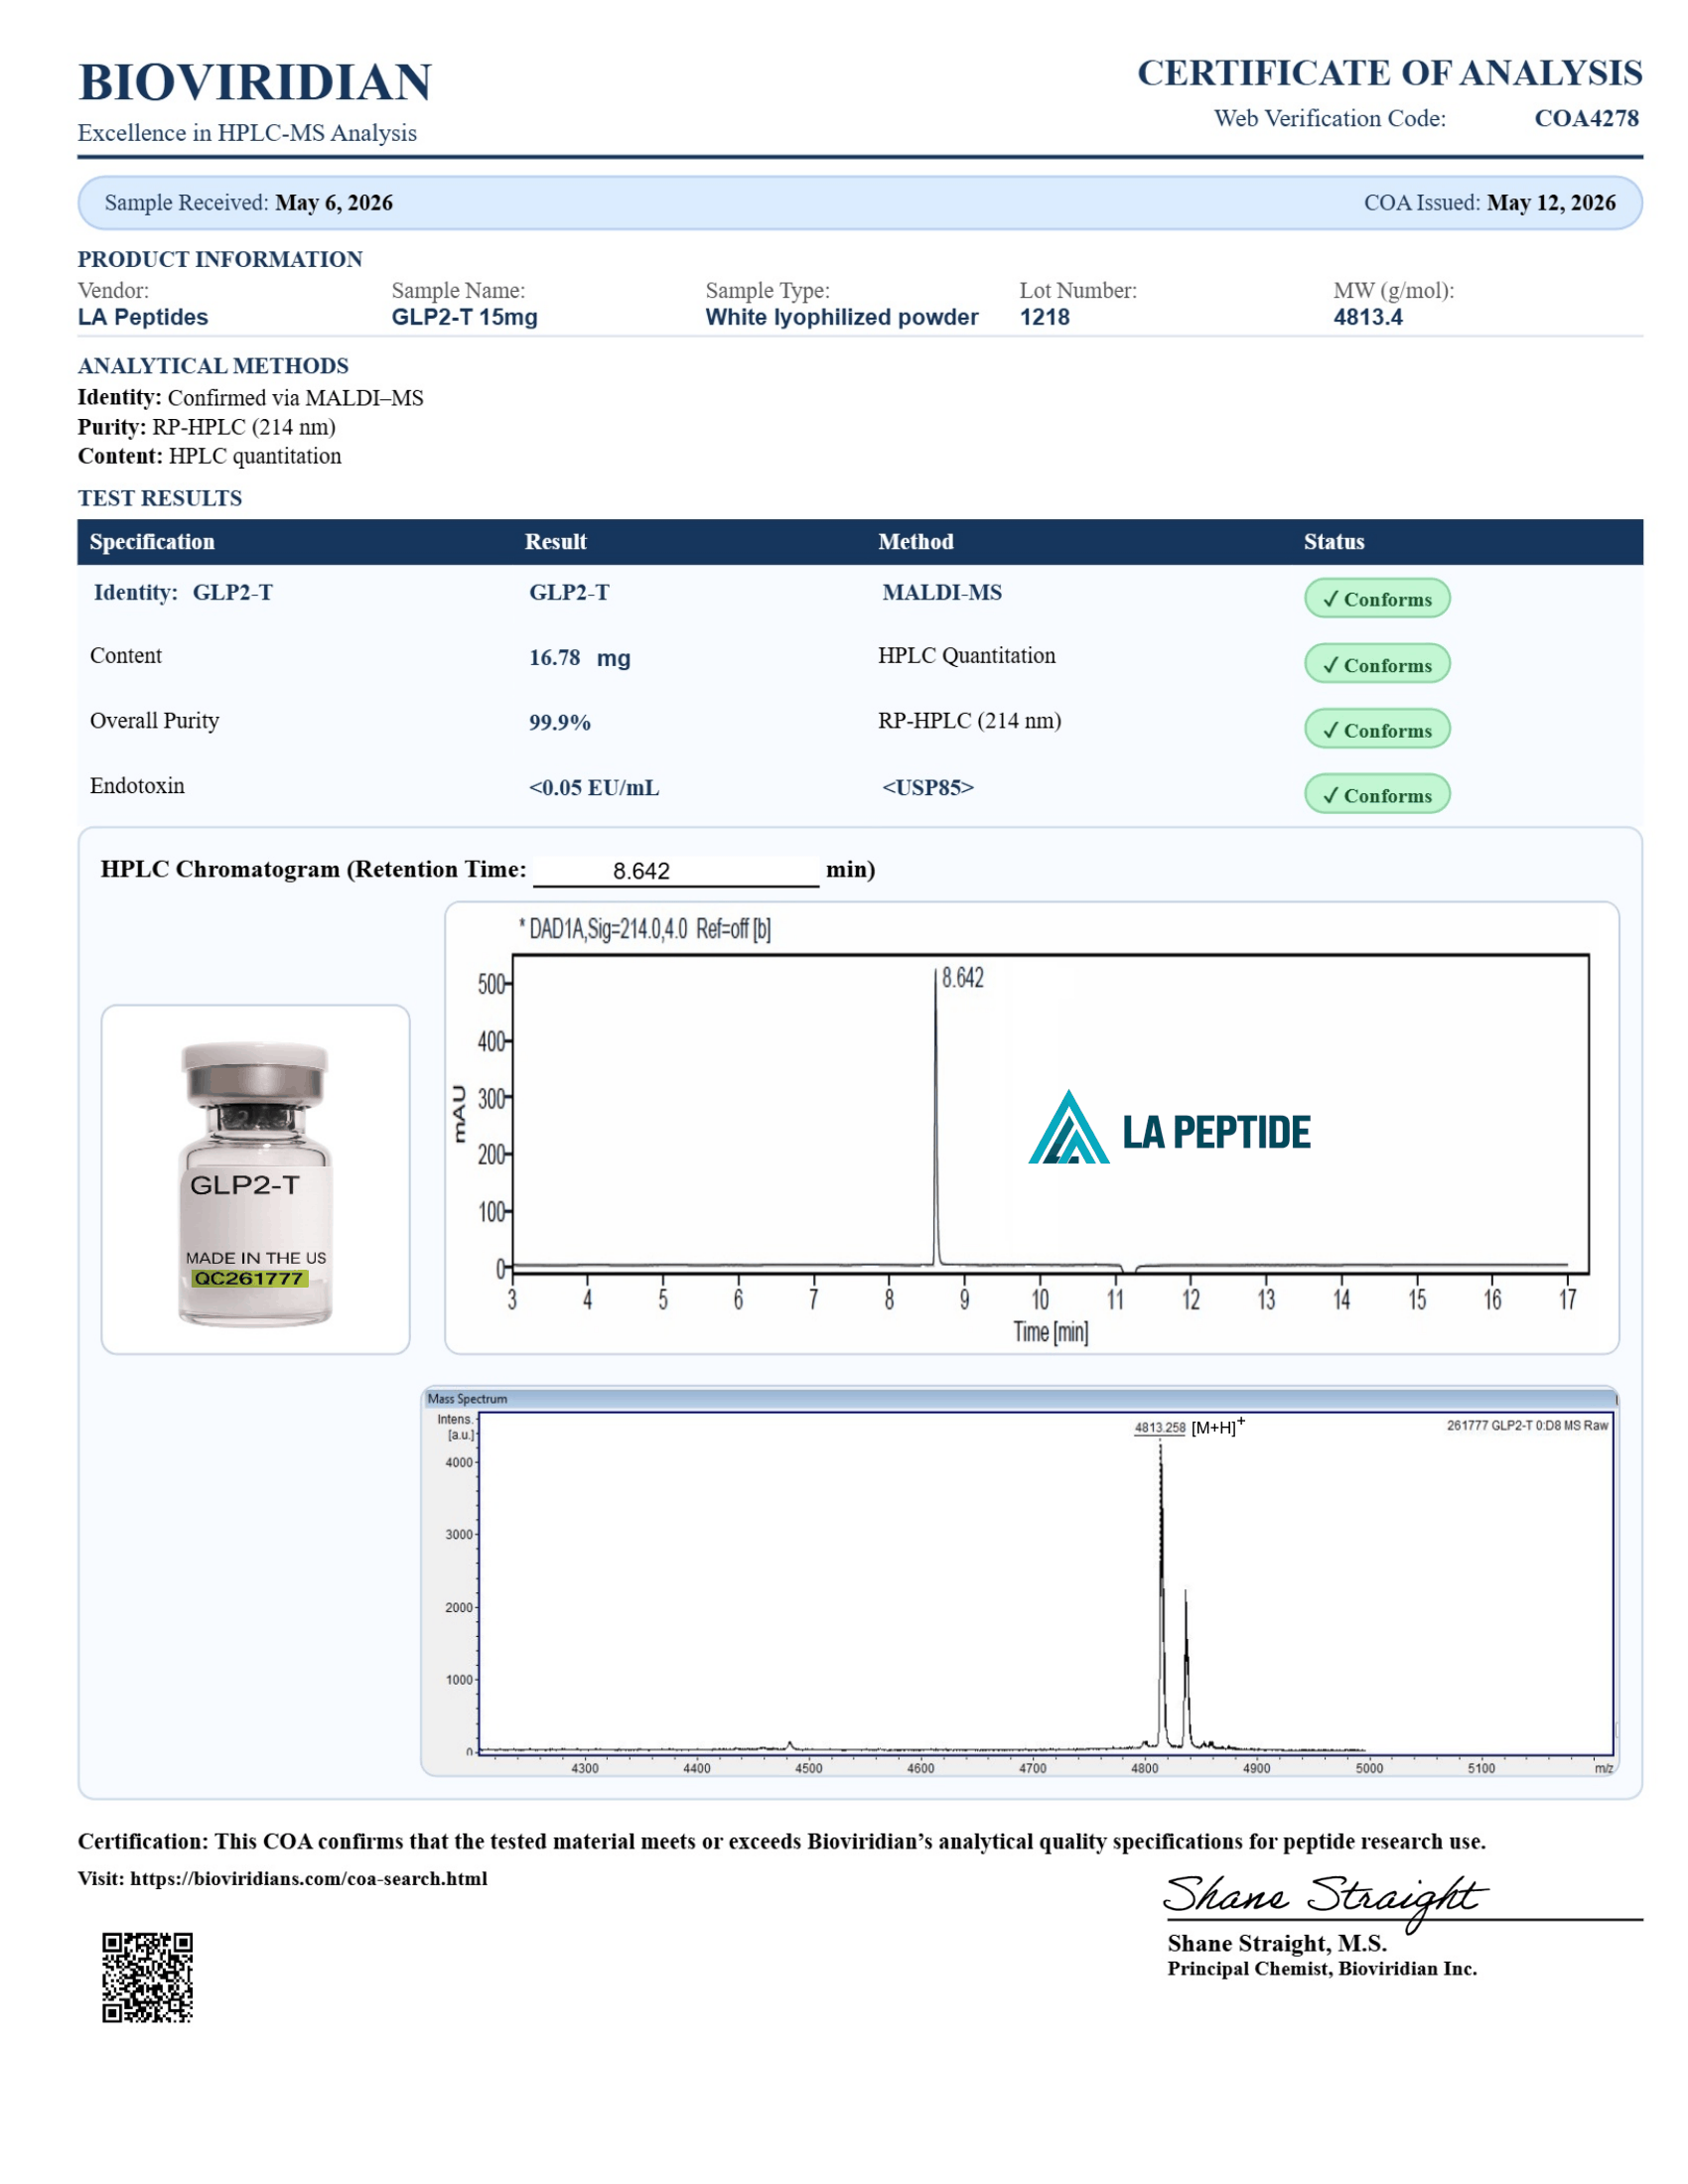Click the 'Time [min]' axis label
This screenshot has width=1688, height=2184.
pyautogui.click(x=1050, y=1332)
